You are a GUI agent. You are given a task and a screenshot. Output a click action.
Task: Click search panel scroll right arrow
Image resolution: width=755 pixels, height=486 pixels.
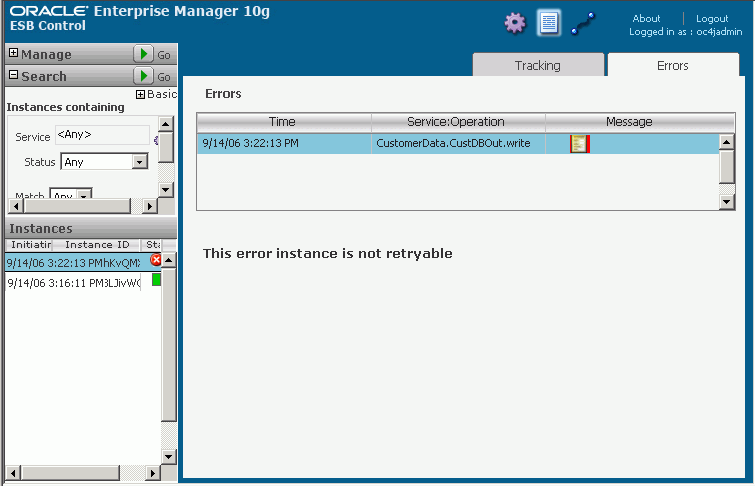pos(150,206)
